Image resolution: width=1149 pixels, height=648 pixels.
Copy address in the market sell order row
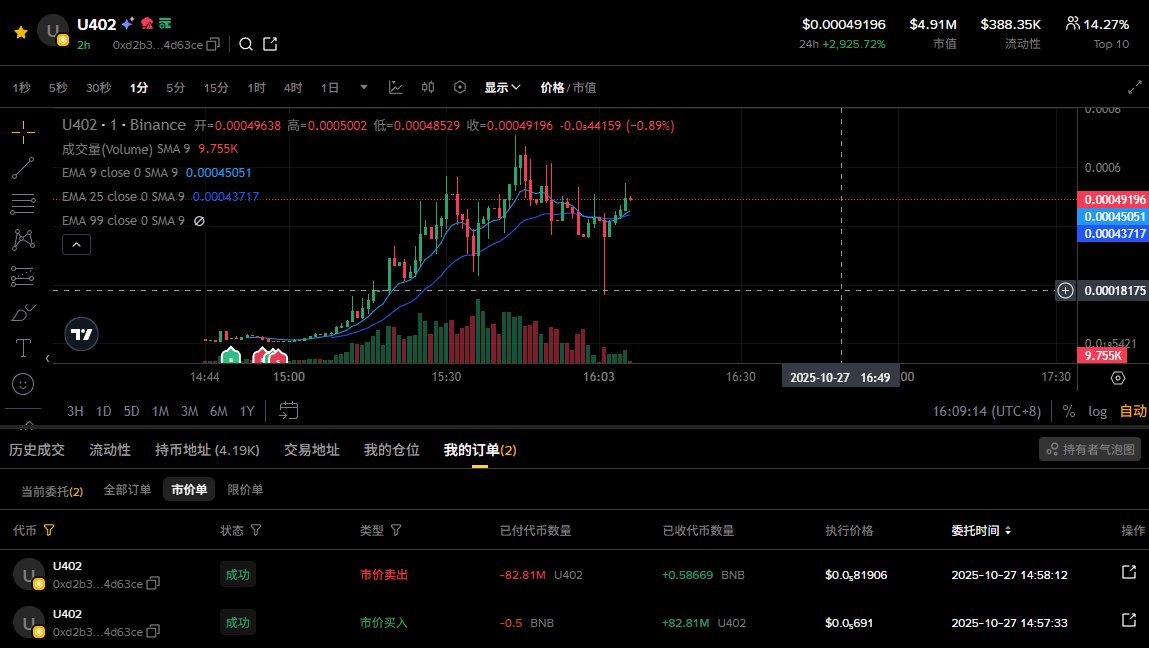tap(153, 583)
